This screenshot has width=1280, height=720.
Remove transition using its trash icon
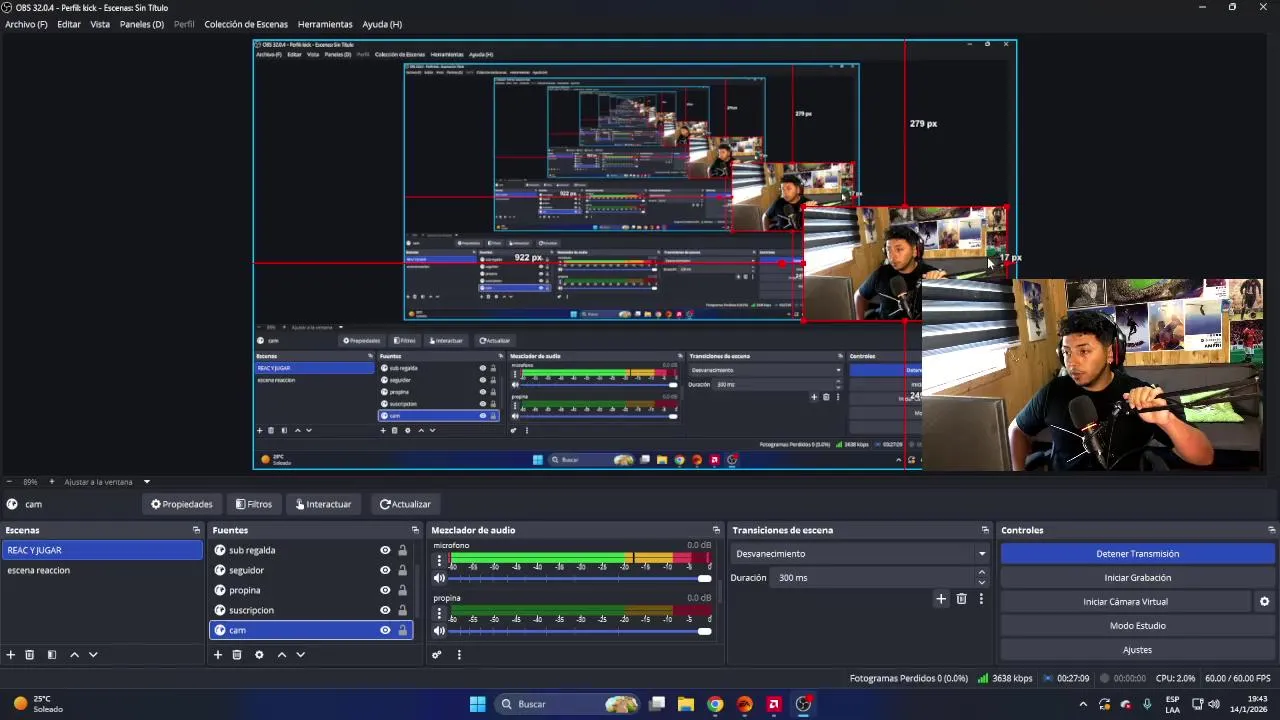point(962,599)
